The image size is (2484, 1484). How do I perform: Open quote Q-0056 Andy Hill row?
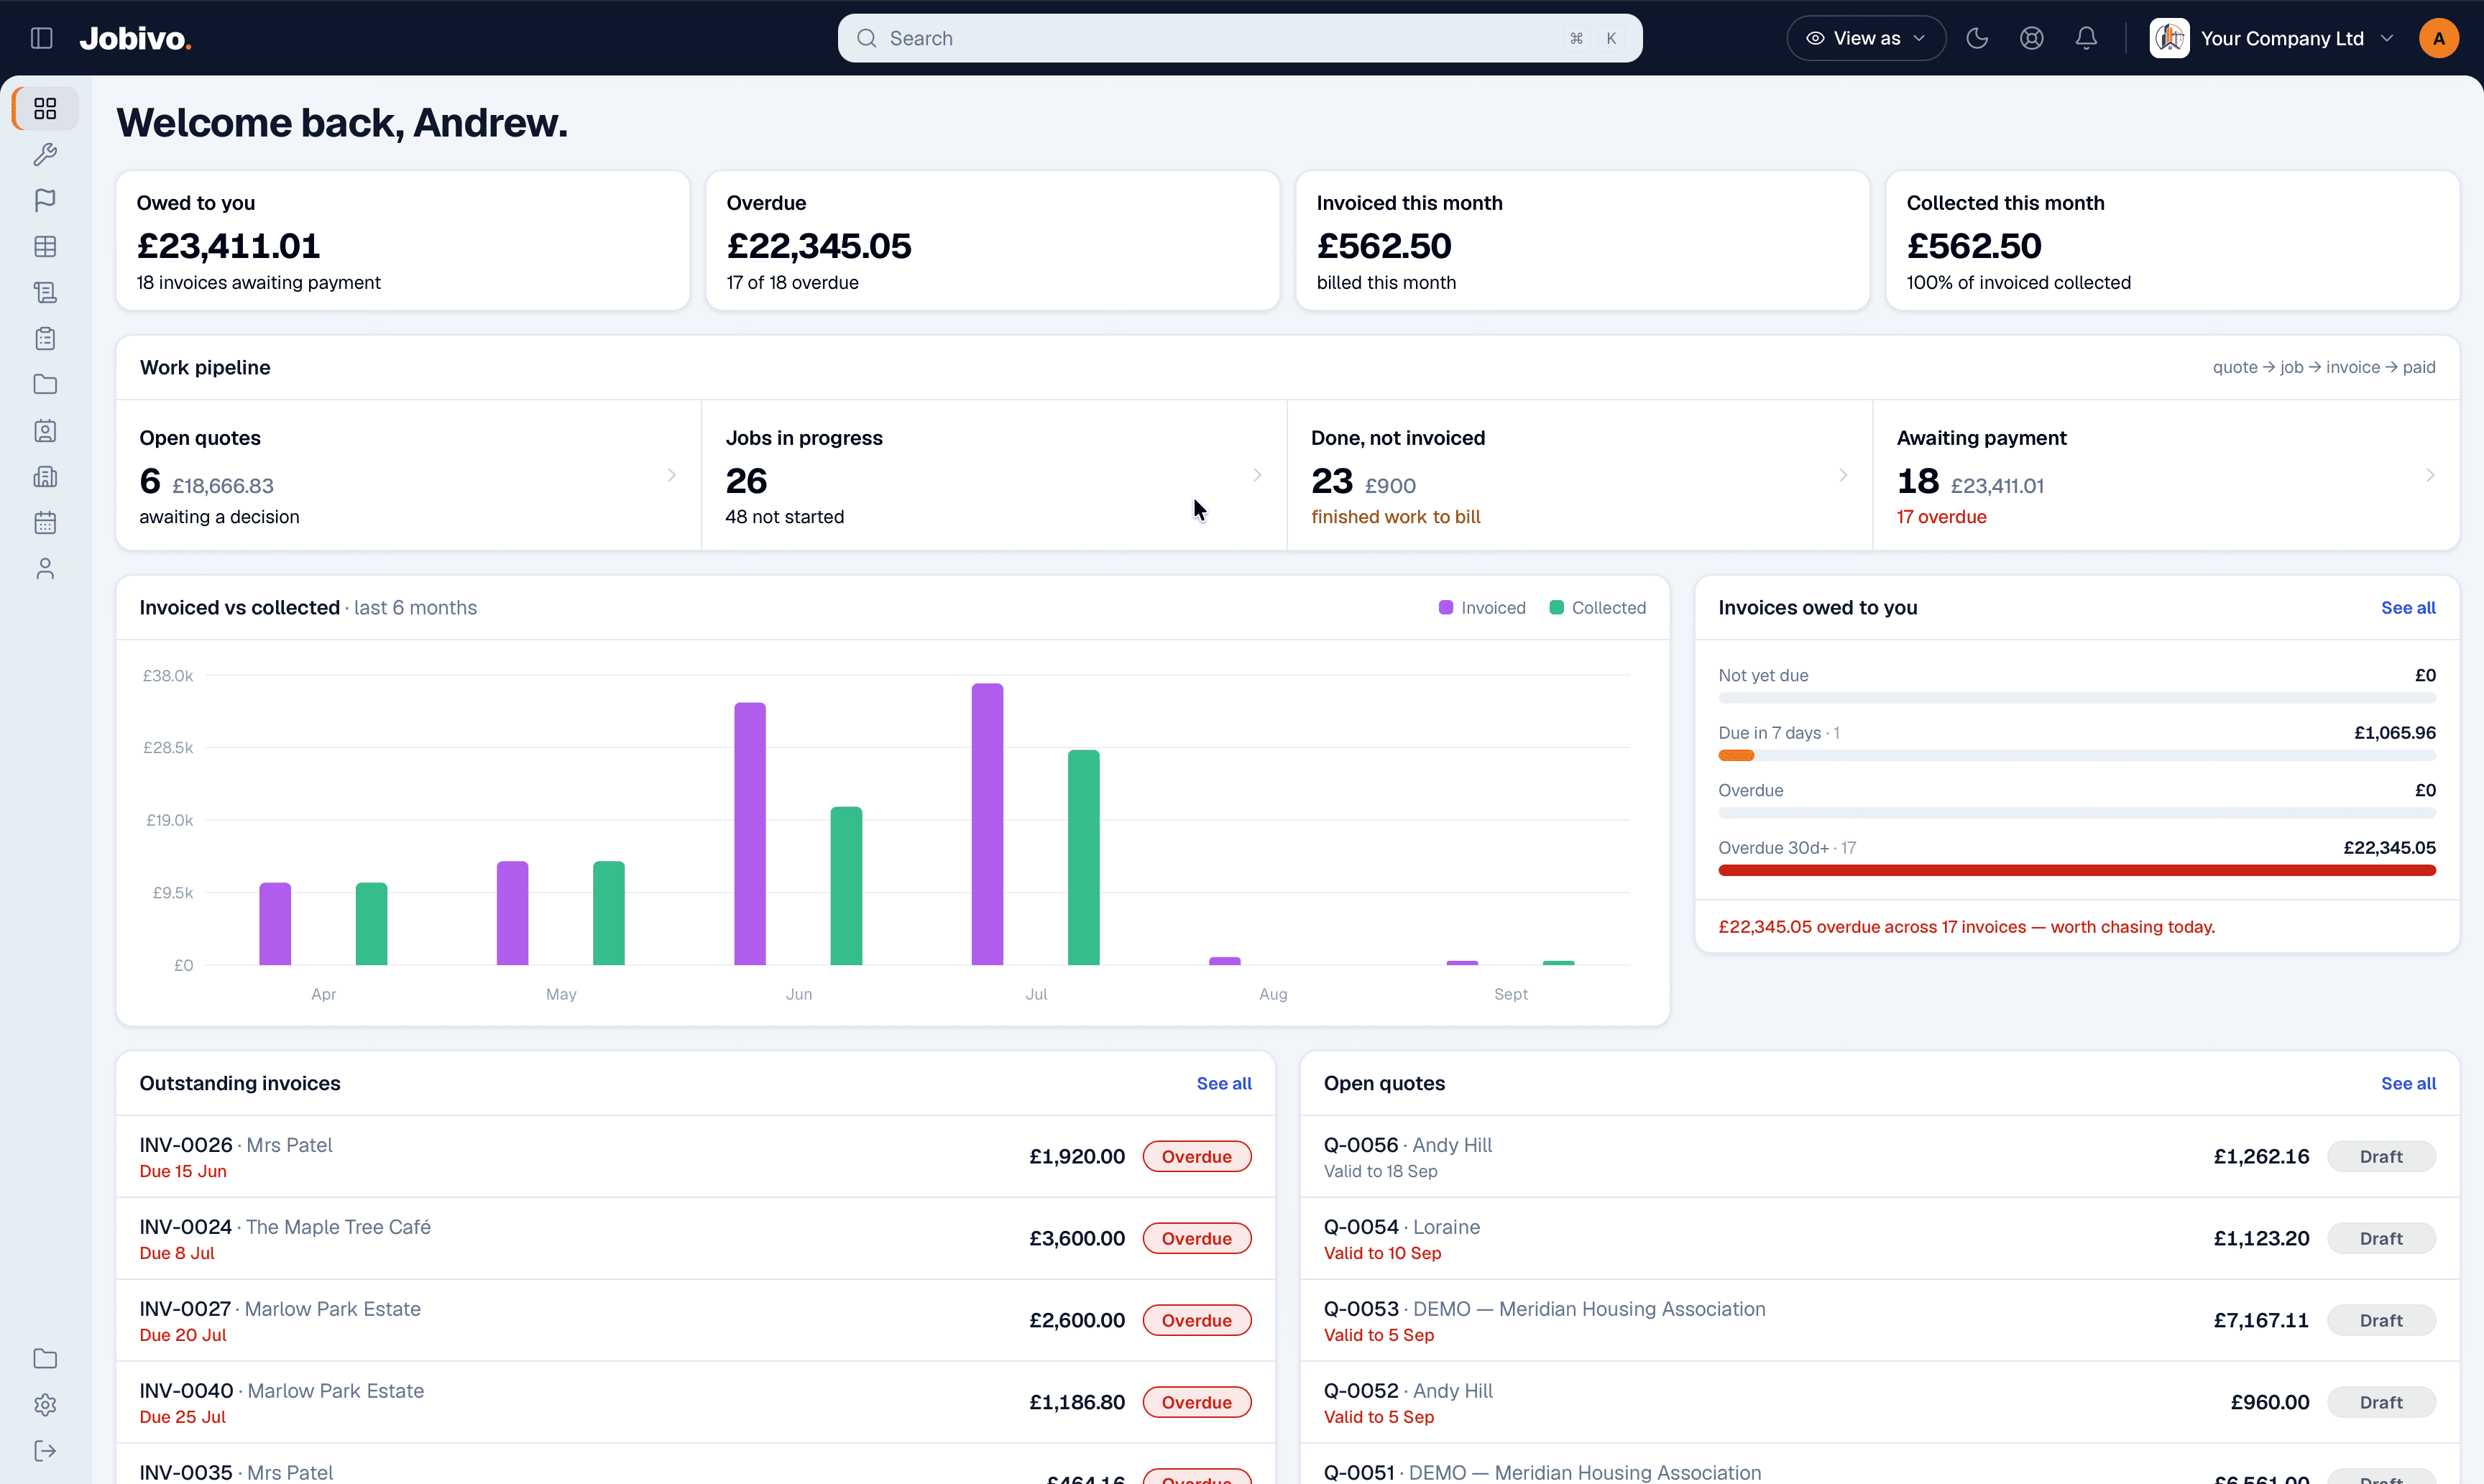[x=1879, y=1157]
